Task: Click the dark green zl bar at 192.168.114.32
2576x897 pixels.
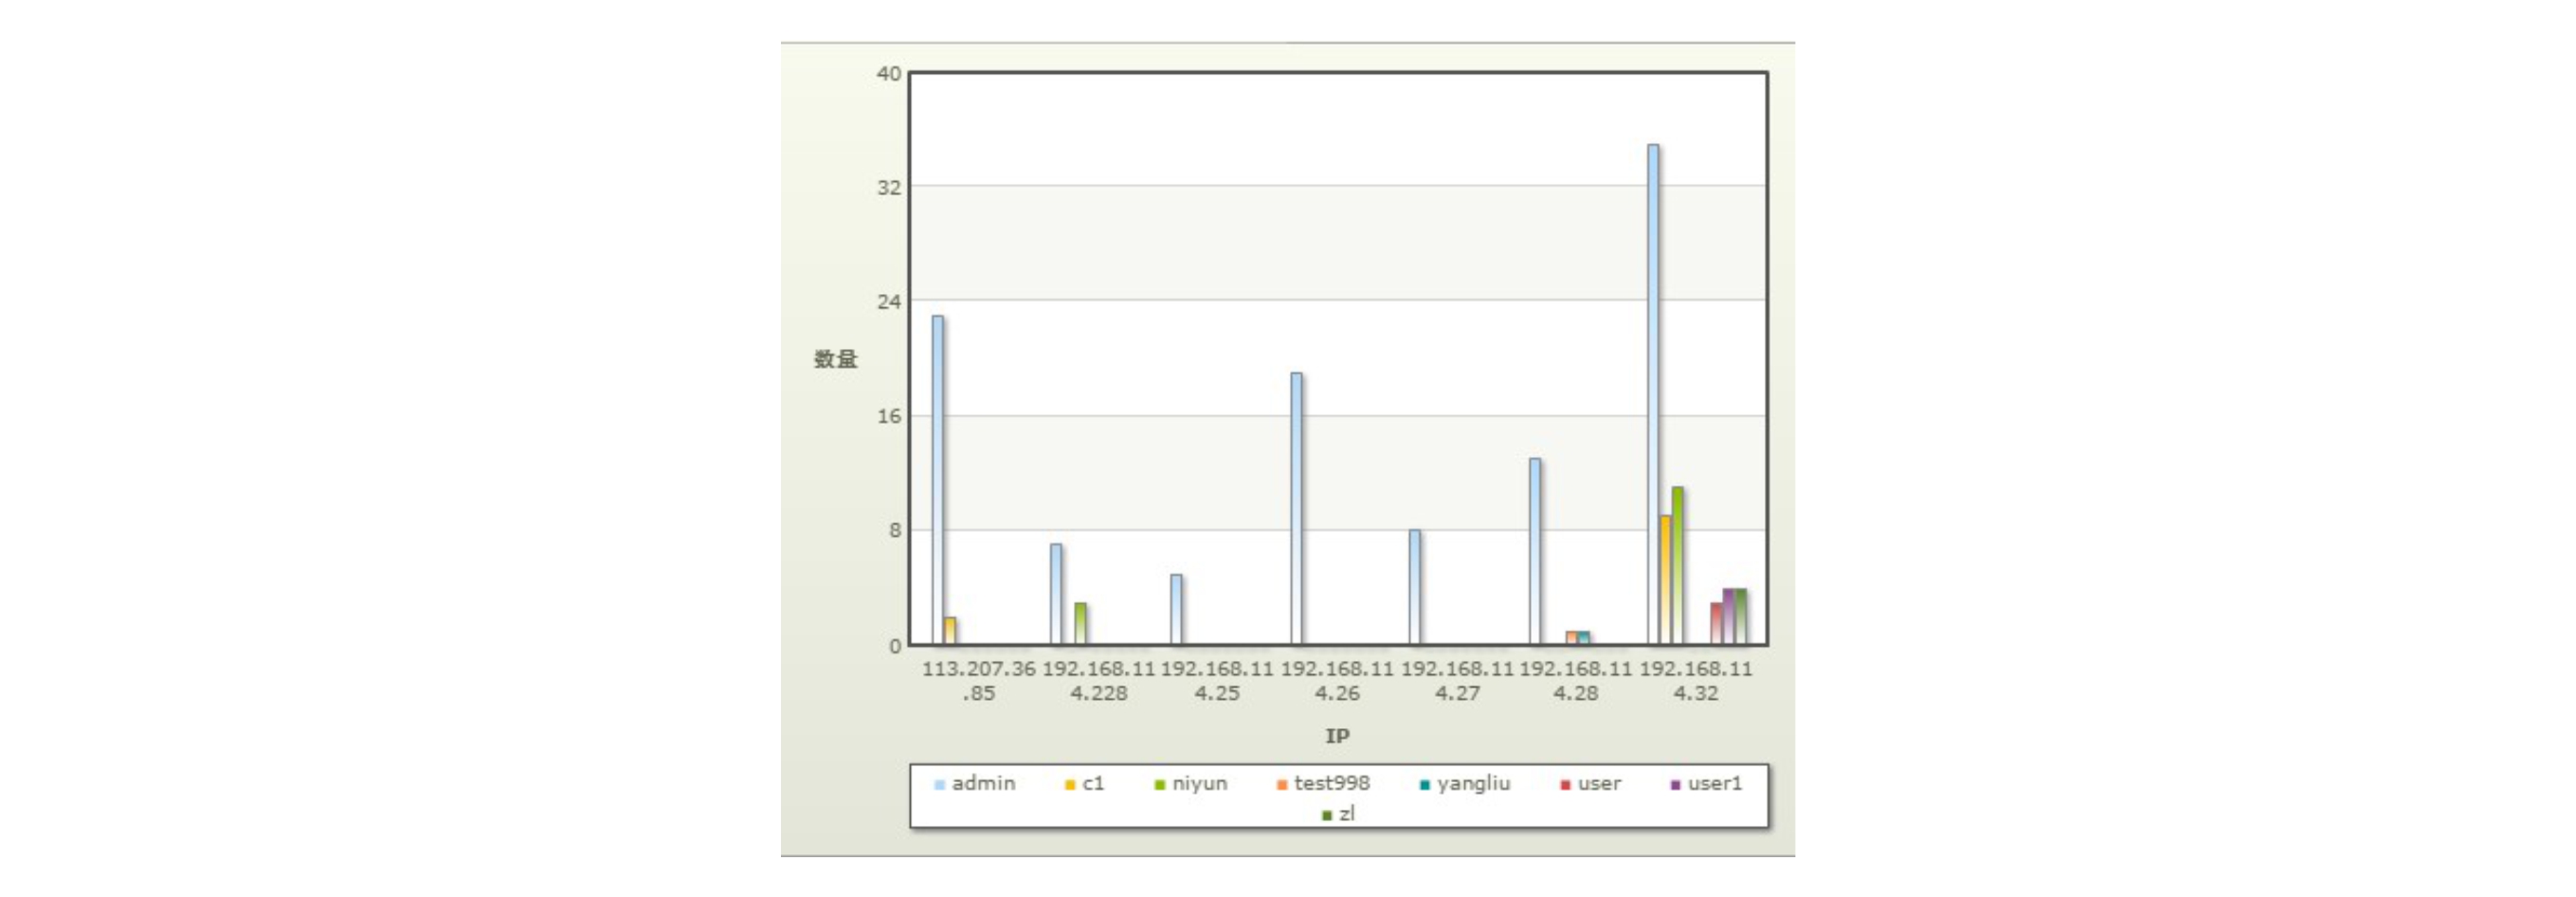Action: tap(1741, 616)
